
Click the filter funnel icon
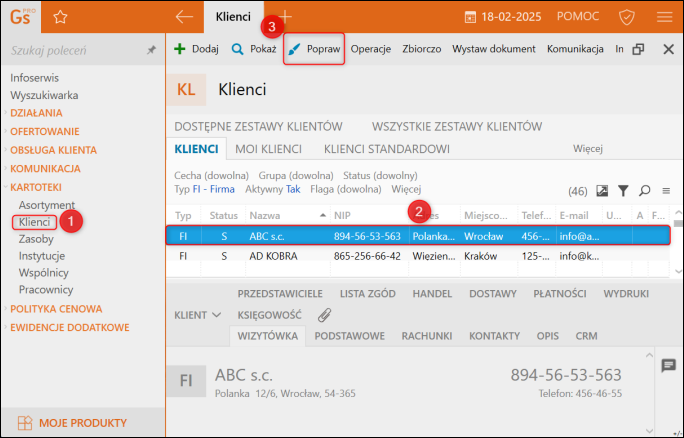coord(623,191)
